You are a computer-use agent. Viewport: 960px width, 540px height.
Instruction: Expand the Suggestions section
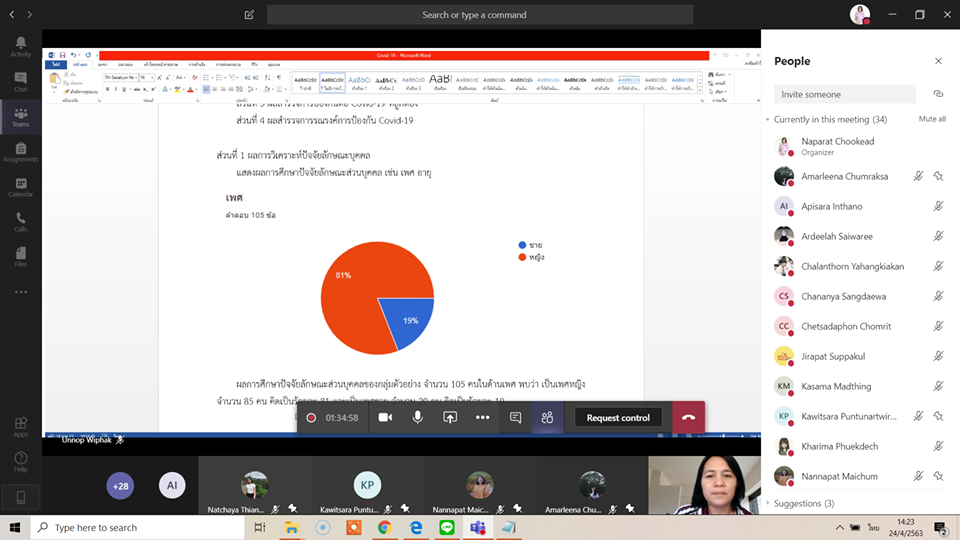(768, 503)
